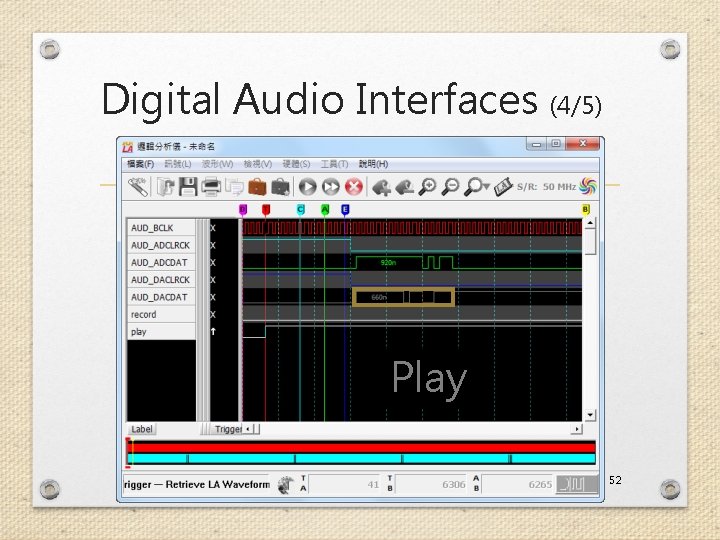Open the 波形(W) menu

(218, 164)
